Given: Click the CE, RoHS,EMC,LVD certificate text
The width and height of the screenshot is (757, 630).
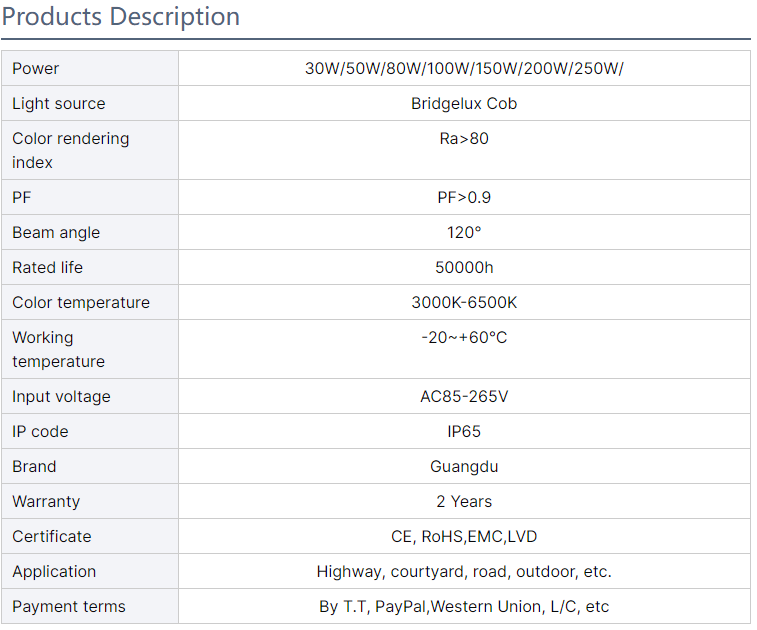Looking at the screenshot, I should tap(464, 537).
